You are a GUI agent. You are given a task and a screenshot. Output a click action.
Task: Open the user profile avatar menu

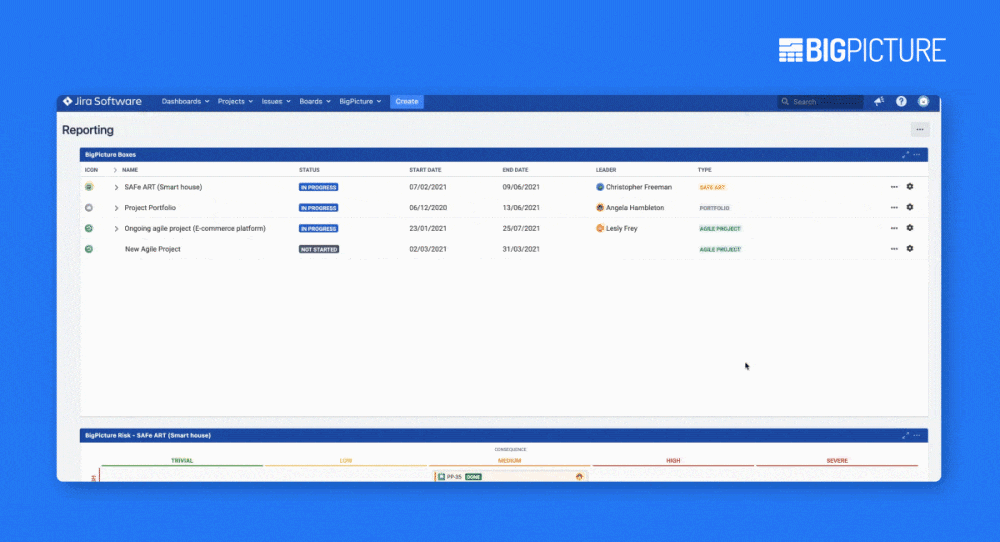(x=923, y=101)
